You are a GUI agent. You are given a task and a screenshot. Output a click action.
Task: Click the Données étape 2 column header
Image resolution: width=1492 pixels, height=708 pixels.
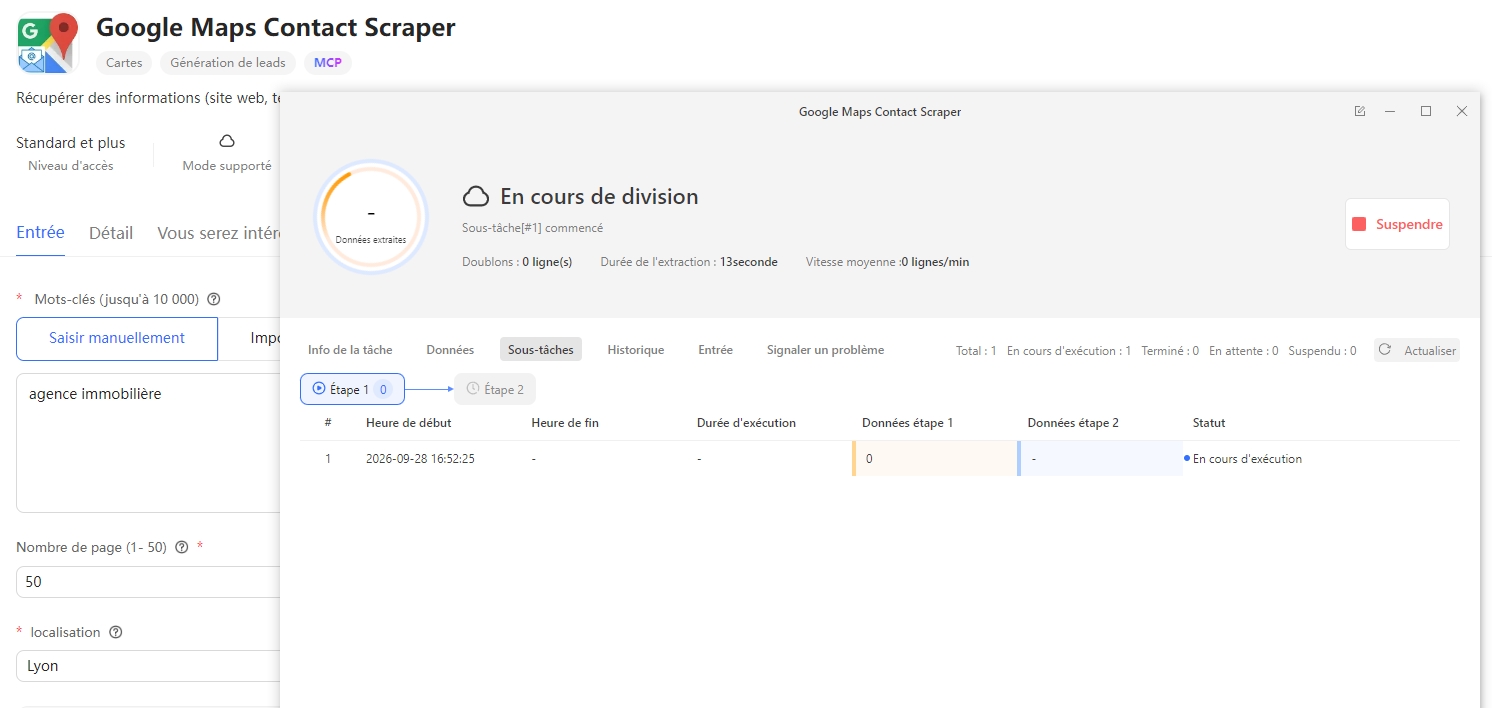point(1073,423)
